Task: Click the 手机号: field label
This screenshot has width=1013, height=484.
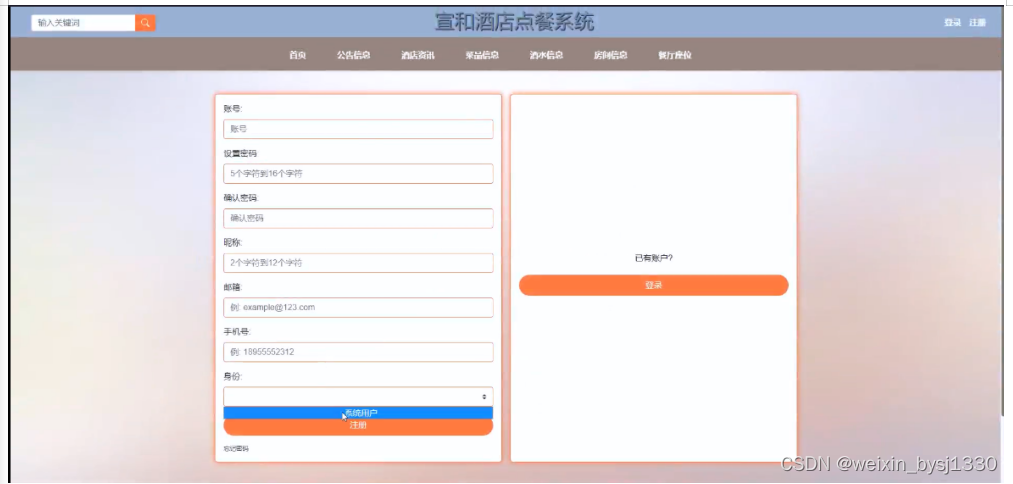Action: pos(237,331)
